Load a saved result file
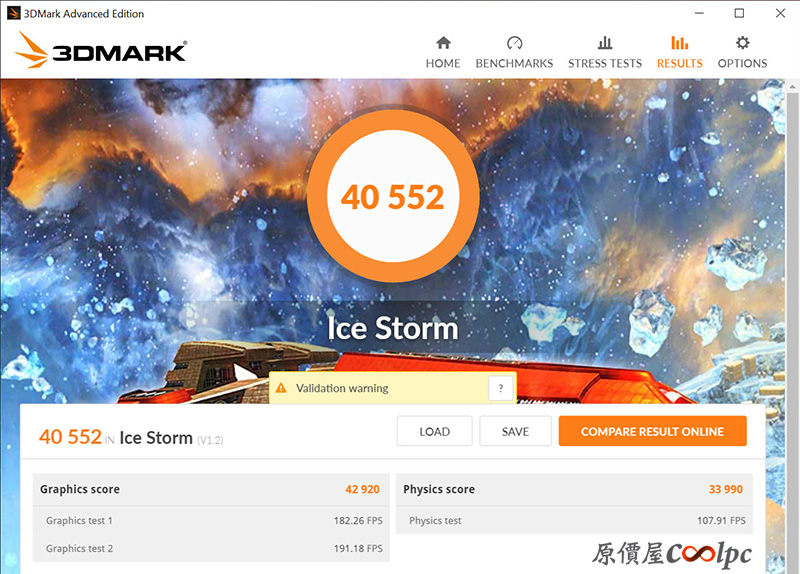Screen dimensions: 800x574 pos(435,431)
